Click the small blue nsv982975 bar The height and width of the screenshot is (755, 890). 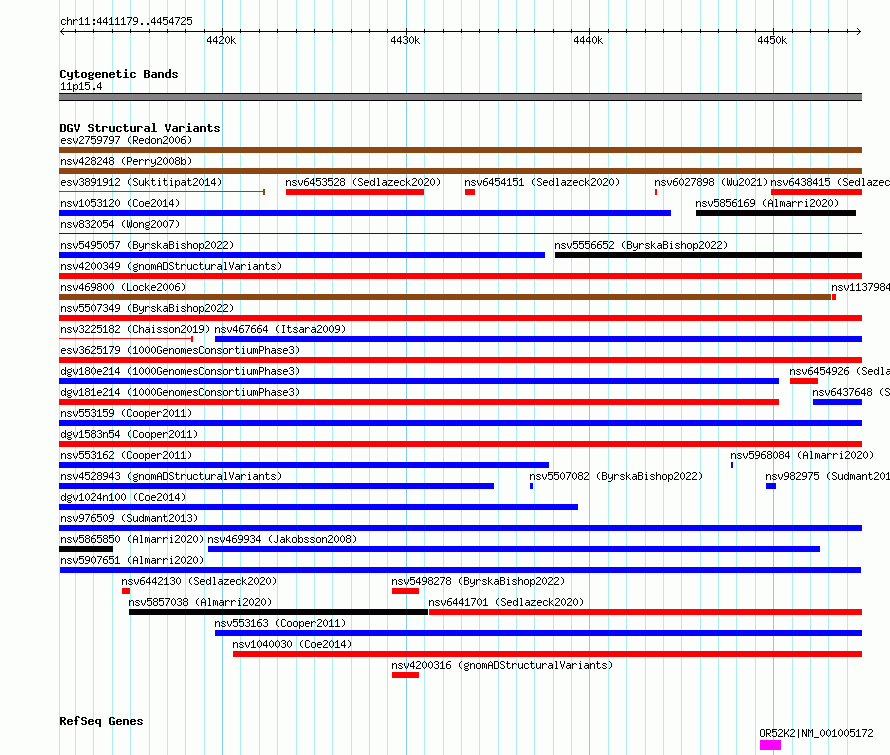tap(771, 486)
